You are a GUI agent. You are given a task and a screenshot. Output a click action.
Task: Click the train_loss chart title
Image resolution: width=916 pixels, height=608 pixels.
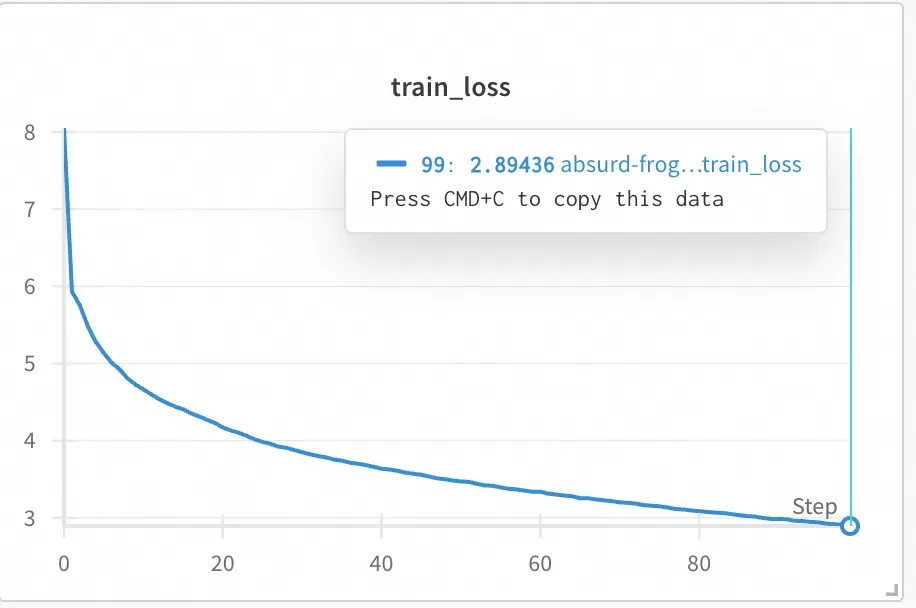pyautogui.click(x=450, y=88)
